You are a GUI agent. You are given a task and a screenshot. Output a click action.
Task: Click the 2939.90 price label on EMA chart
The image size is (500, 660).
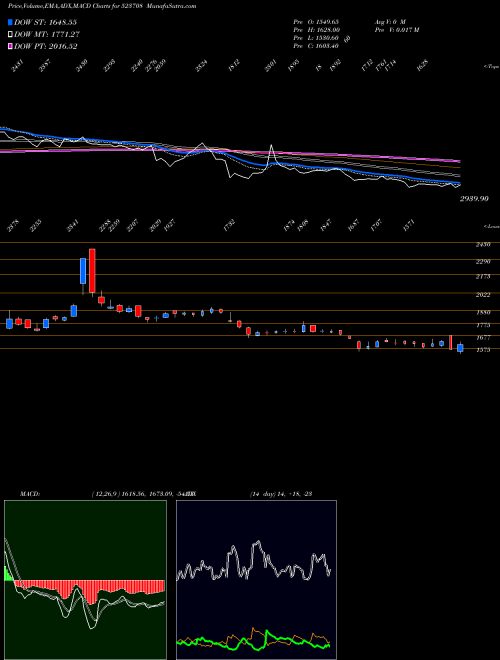coord(474,198)
